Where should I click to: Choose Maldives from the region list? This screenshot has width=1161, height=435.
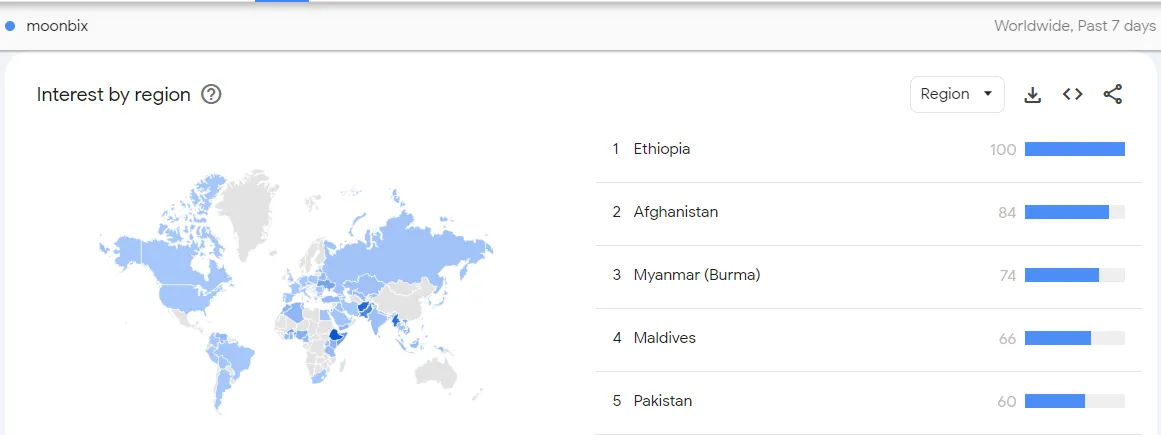tap(665, 338)
